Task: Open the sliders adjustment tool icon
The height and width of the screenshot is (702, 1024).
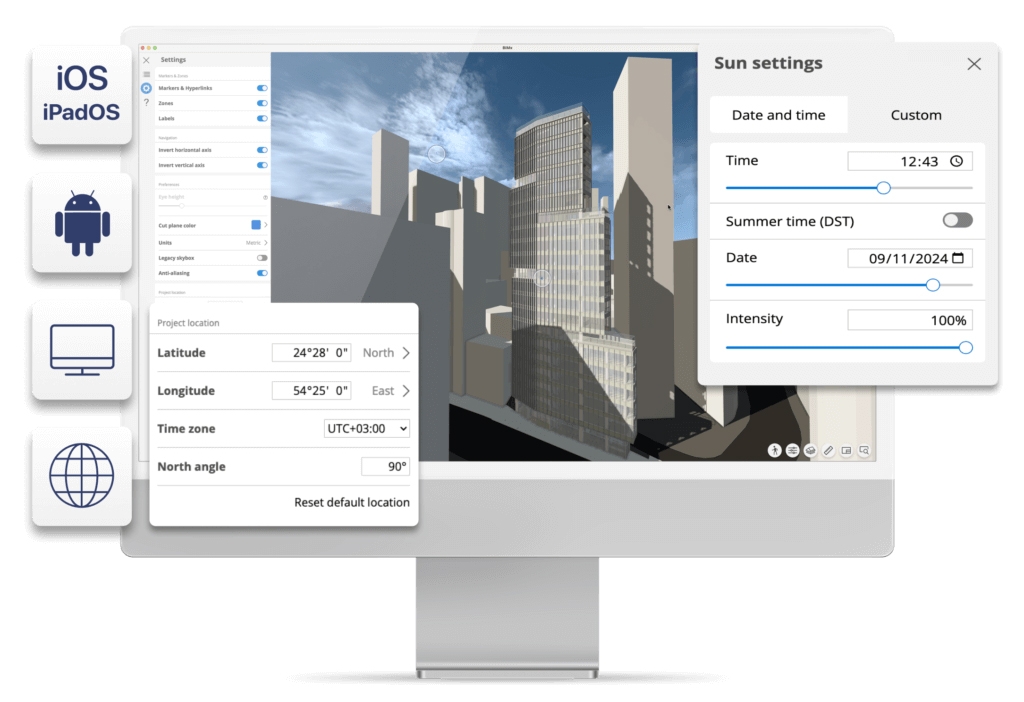Action: tap(792, 450)
